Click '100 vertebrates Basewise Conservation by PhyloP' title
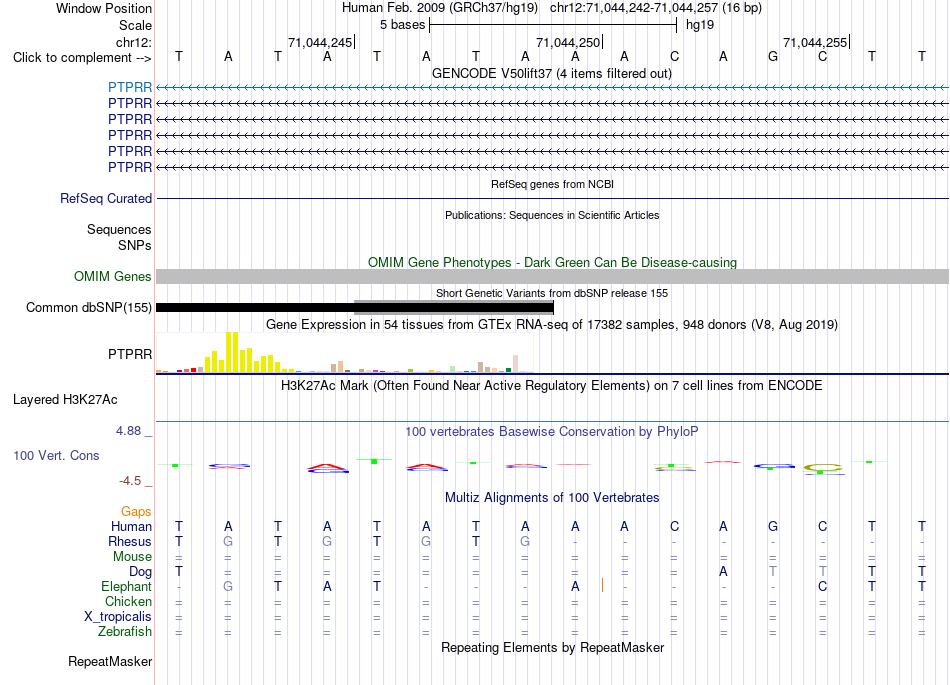Image resolution: width=950 pixels, height=685 pixels. coord(552,431)
